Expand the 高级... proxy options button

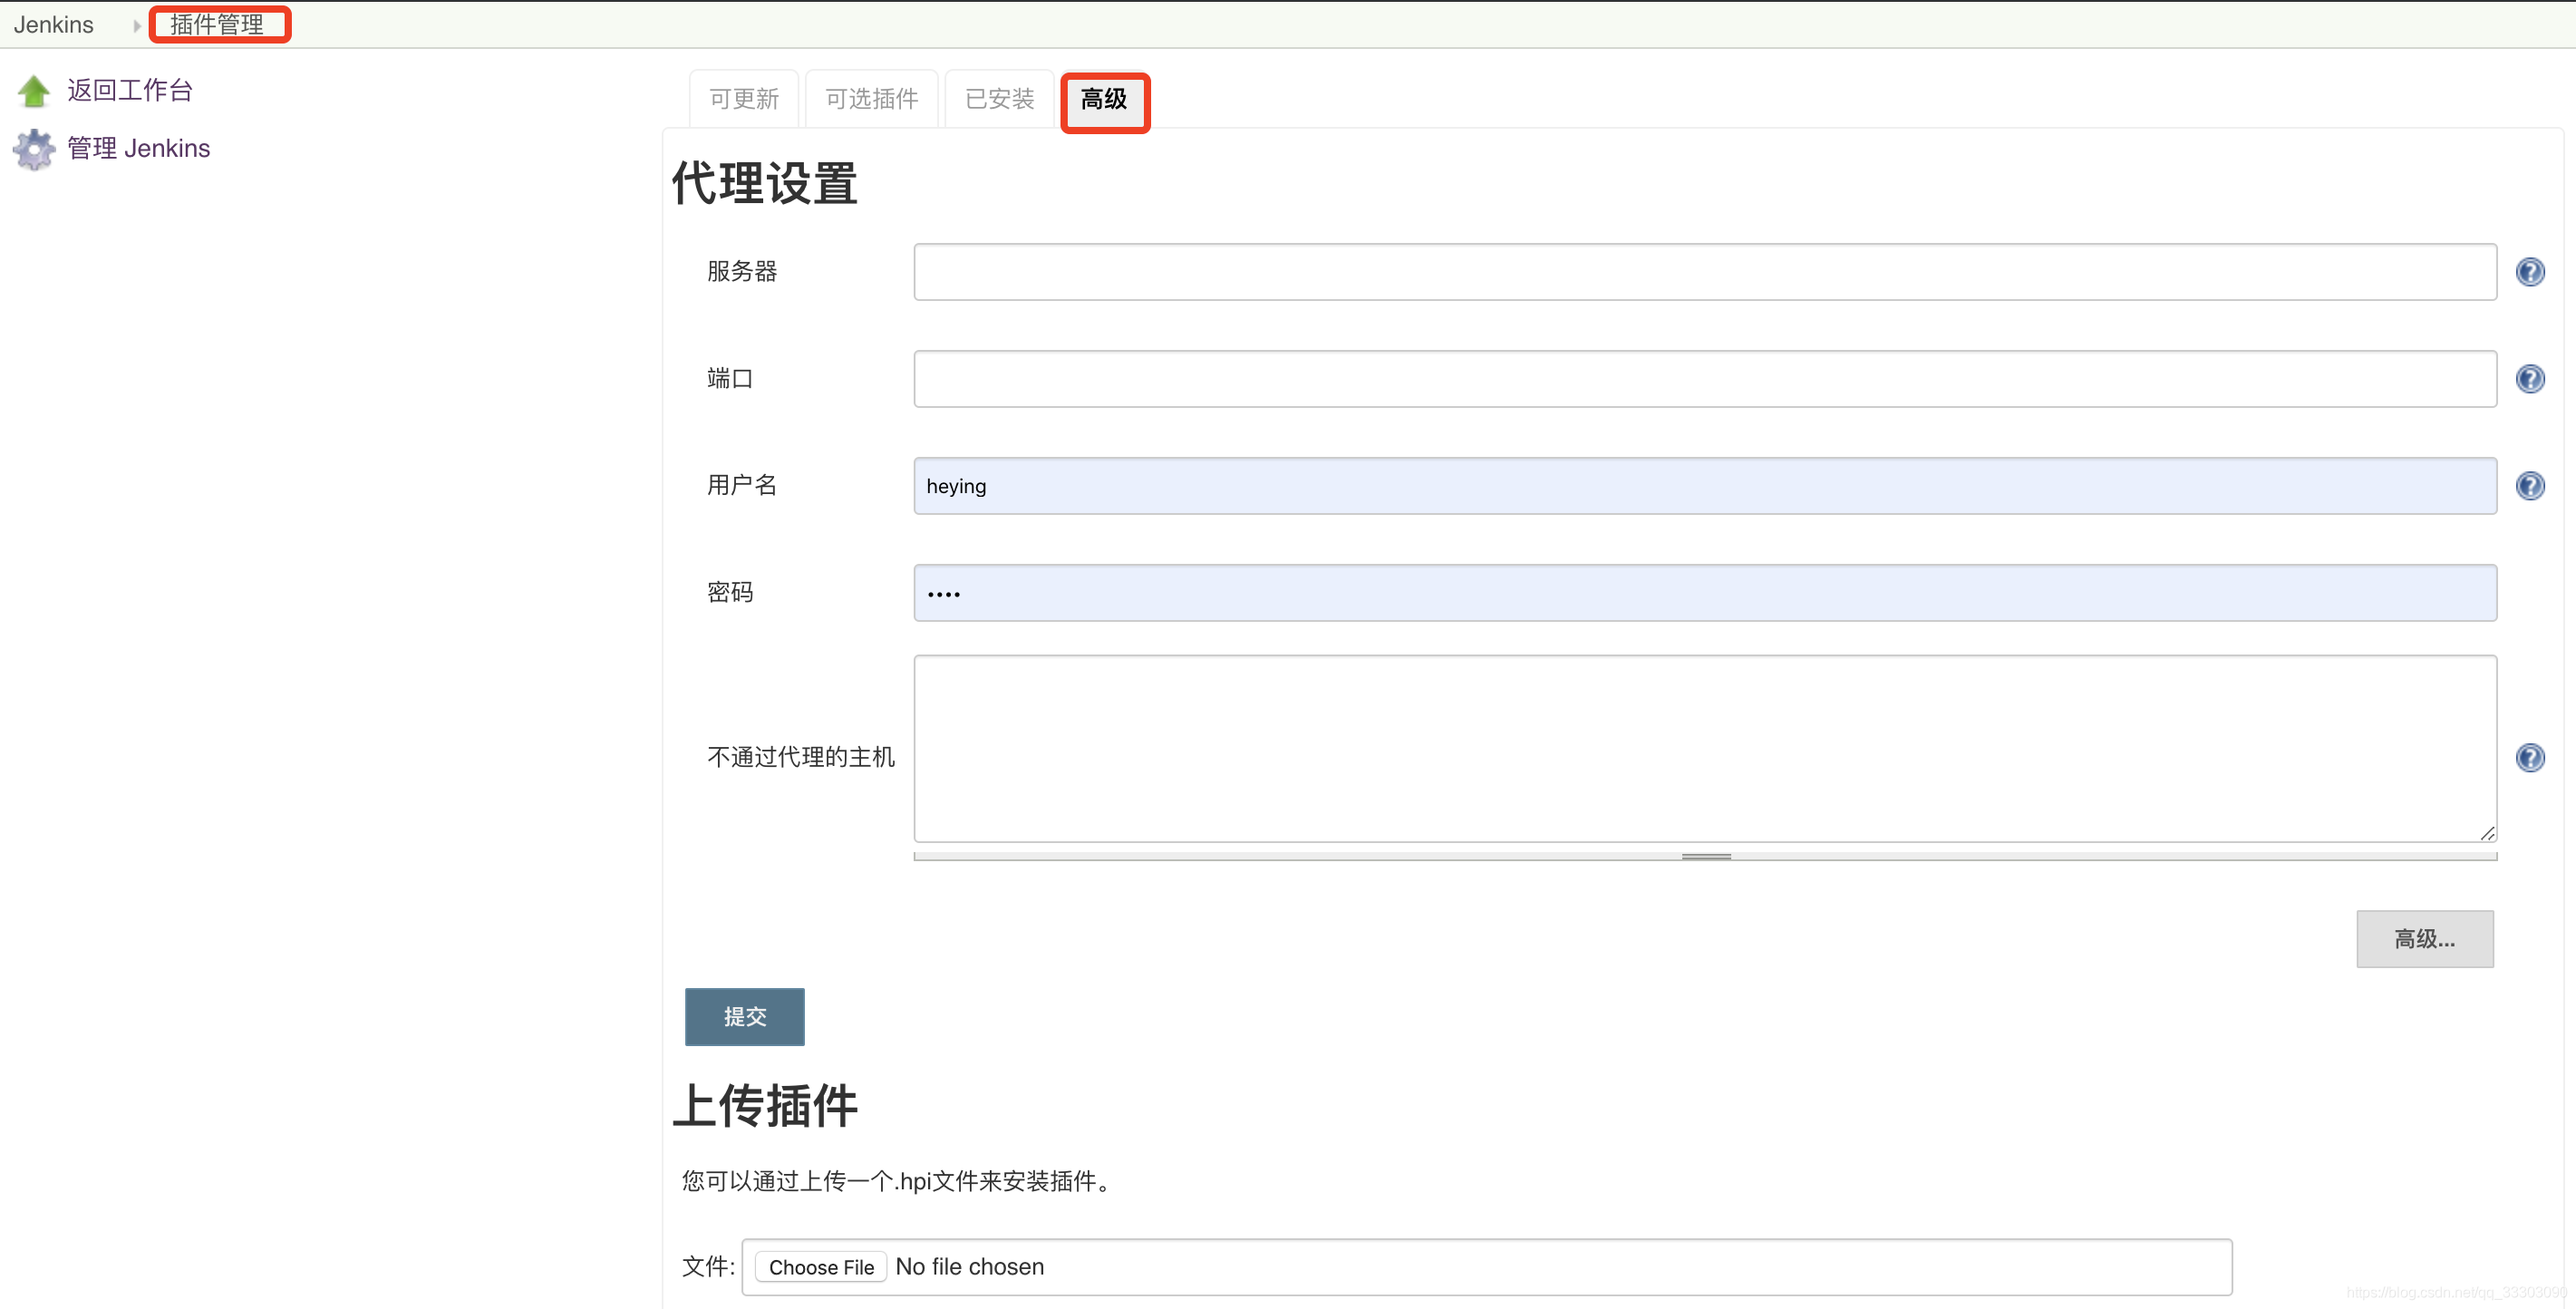[2425, 939]
